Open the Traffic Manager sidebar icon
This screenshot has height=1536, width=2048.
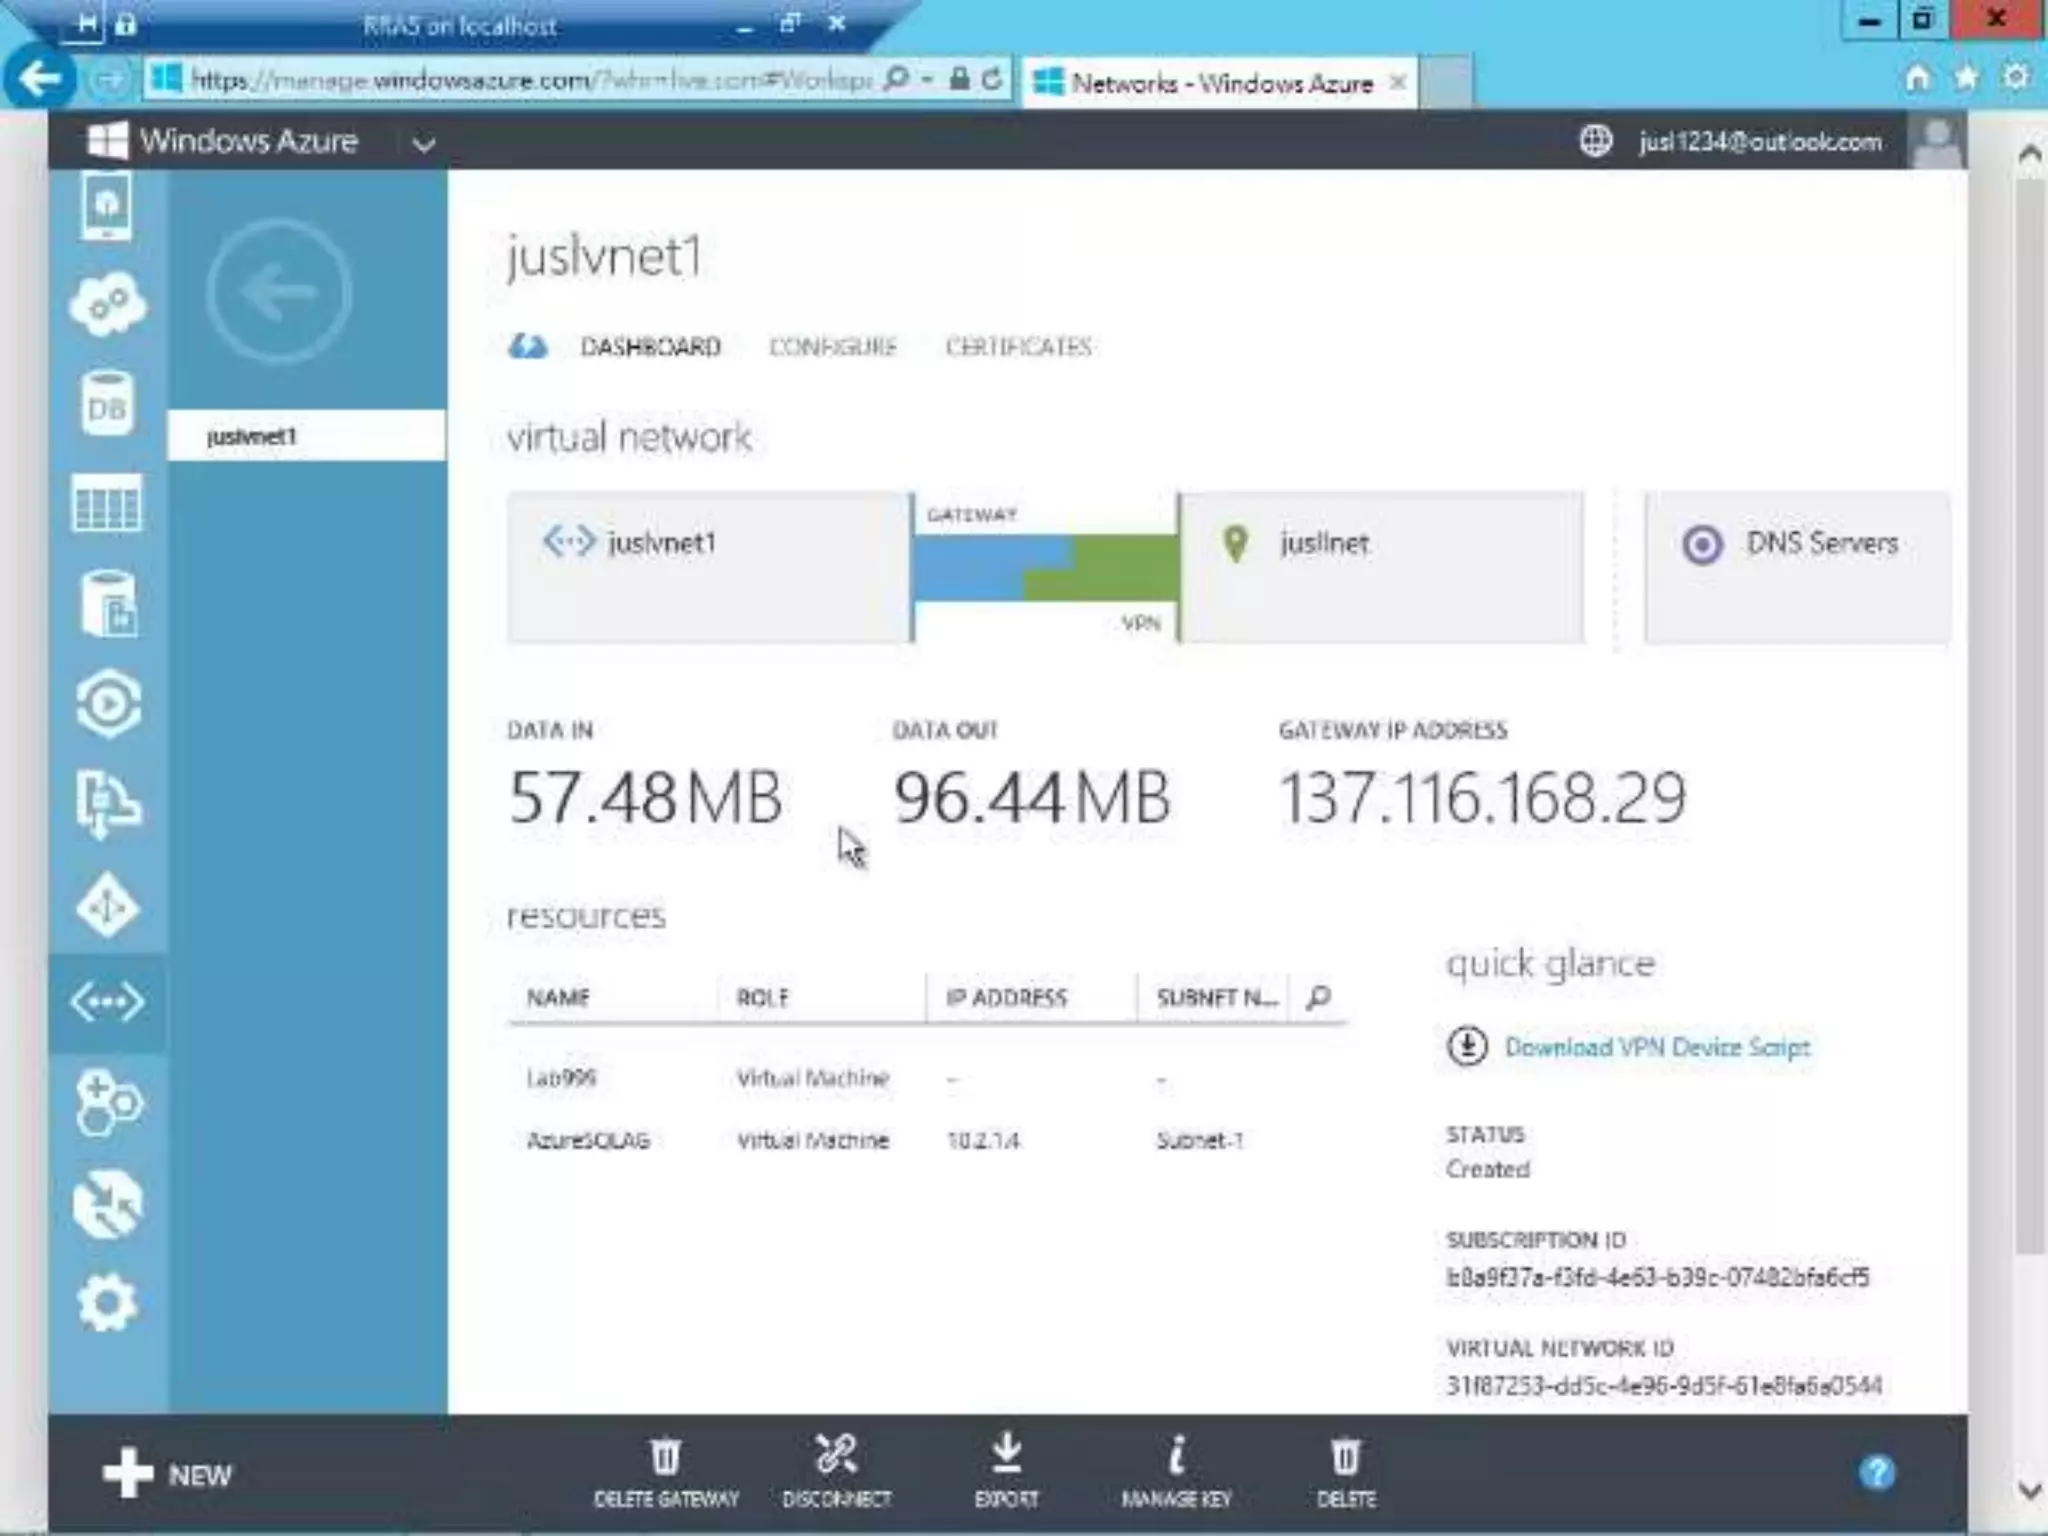coord(108,1204)
